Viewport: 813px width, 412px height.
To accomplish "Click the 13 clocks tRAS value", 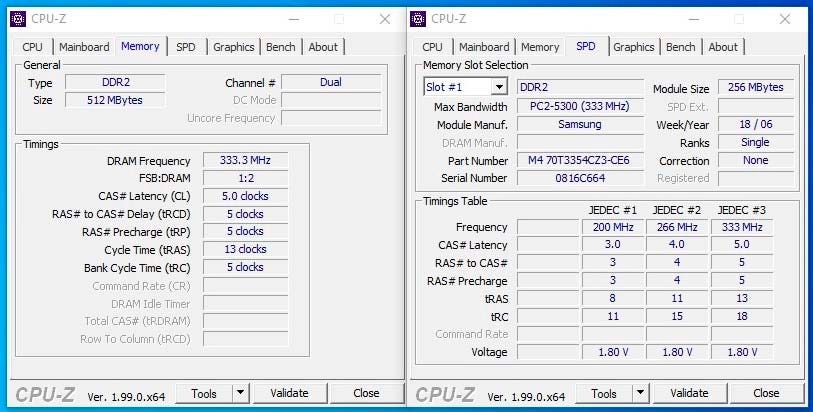I will (x=245, y=249).
